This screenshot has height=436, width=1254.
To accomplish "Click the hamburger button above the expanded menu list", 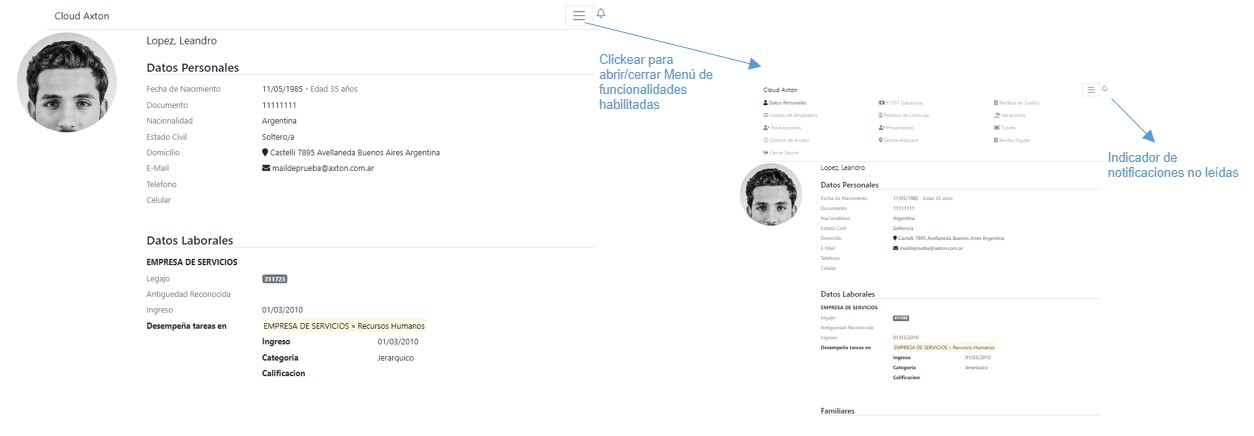I will point(1090,89).
